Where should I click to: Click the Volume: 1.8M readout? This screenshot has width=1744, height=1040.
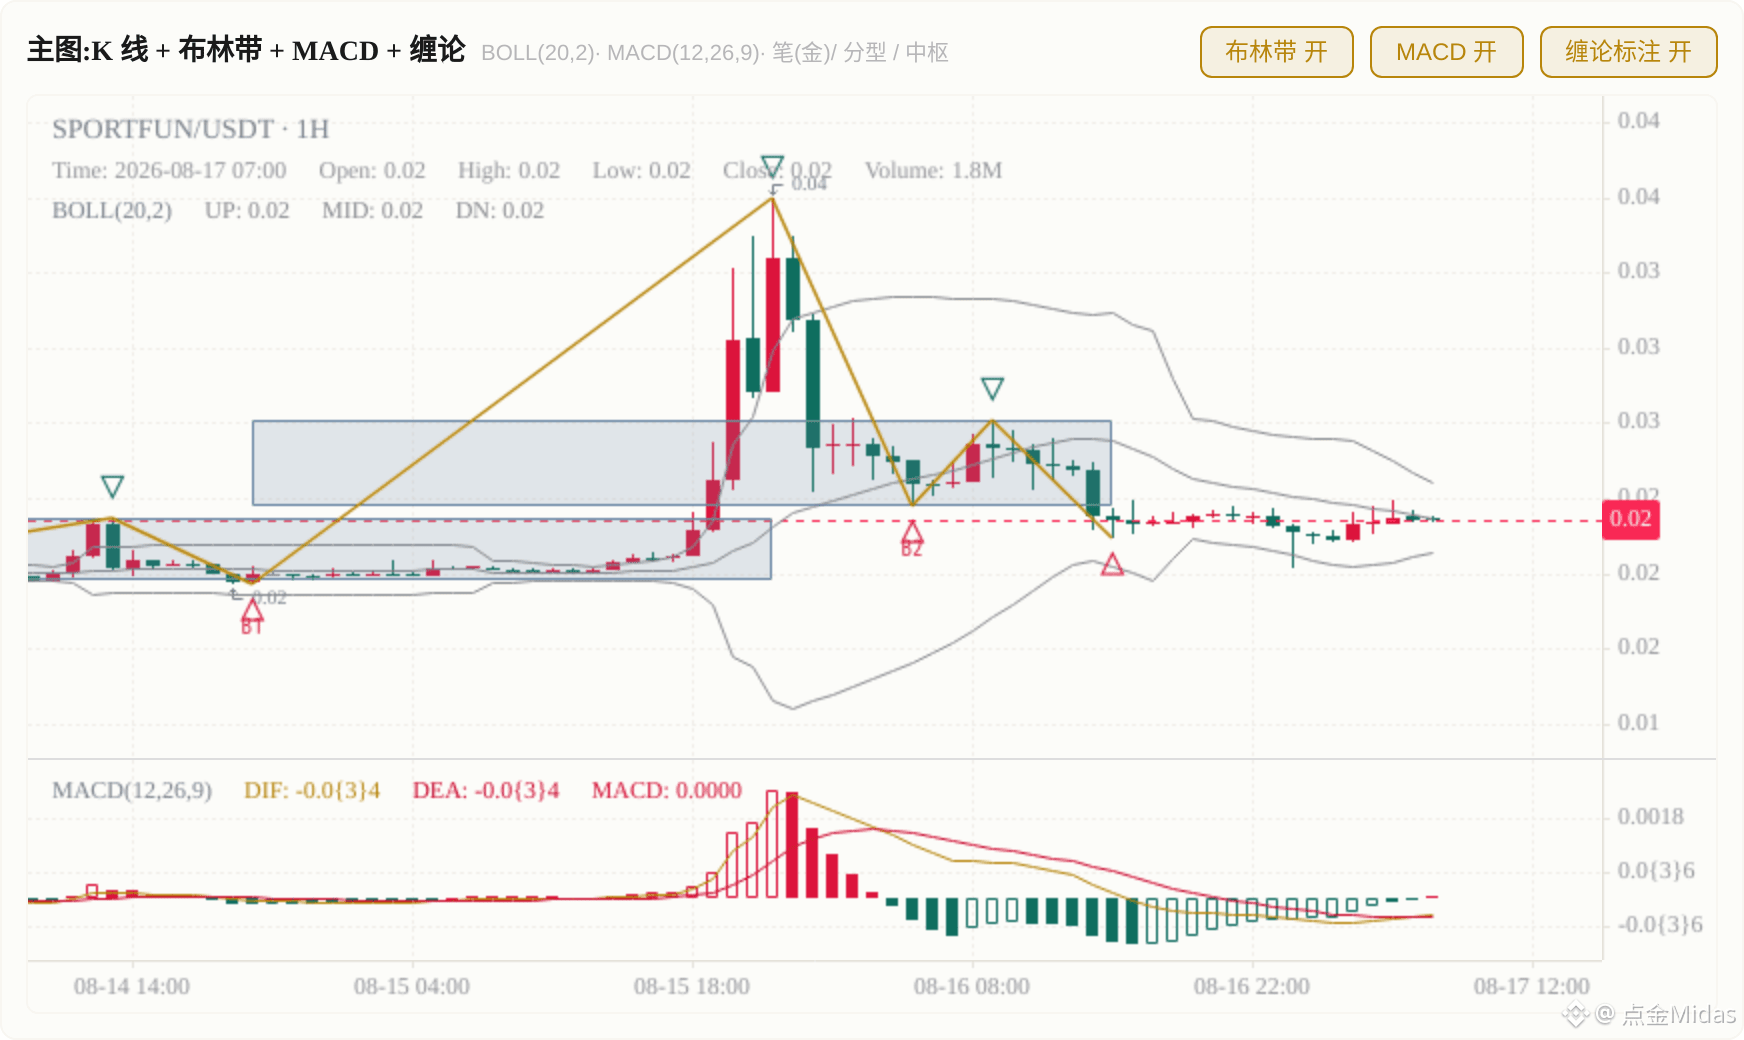[x=933, y=170]
